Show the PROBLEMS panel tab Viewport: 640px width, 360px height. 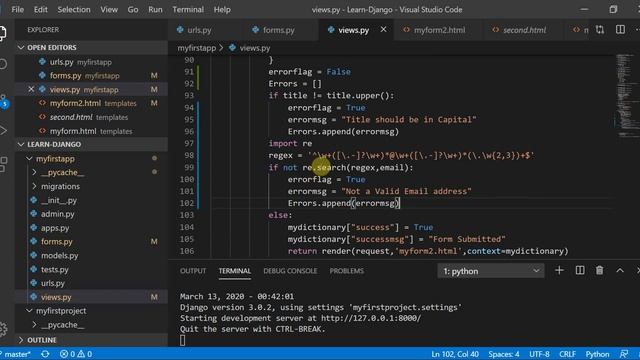tap(347, 271)
